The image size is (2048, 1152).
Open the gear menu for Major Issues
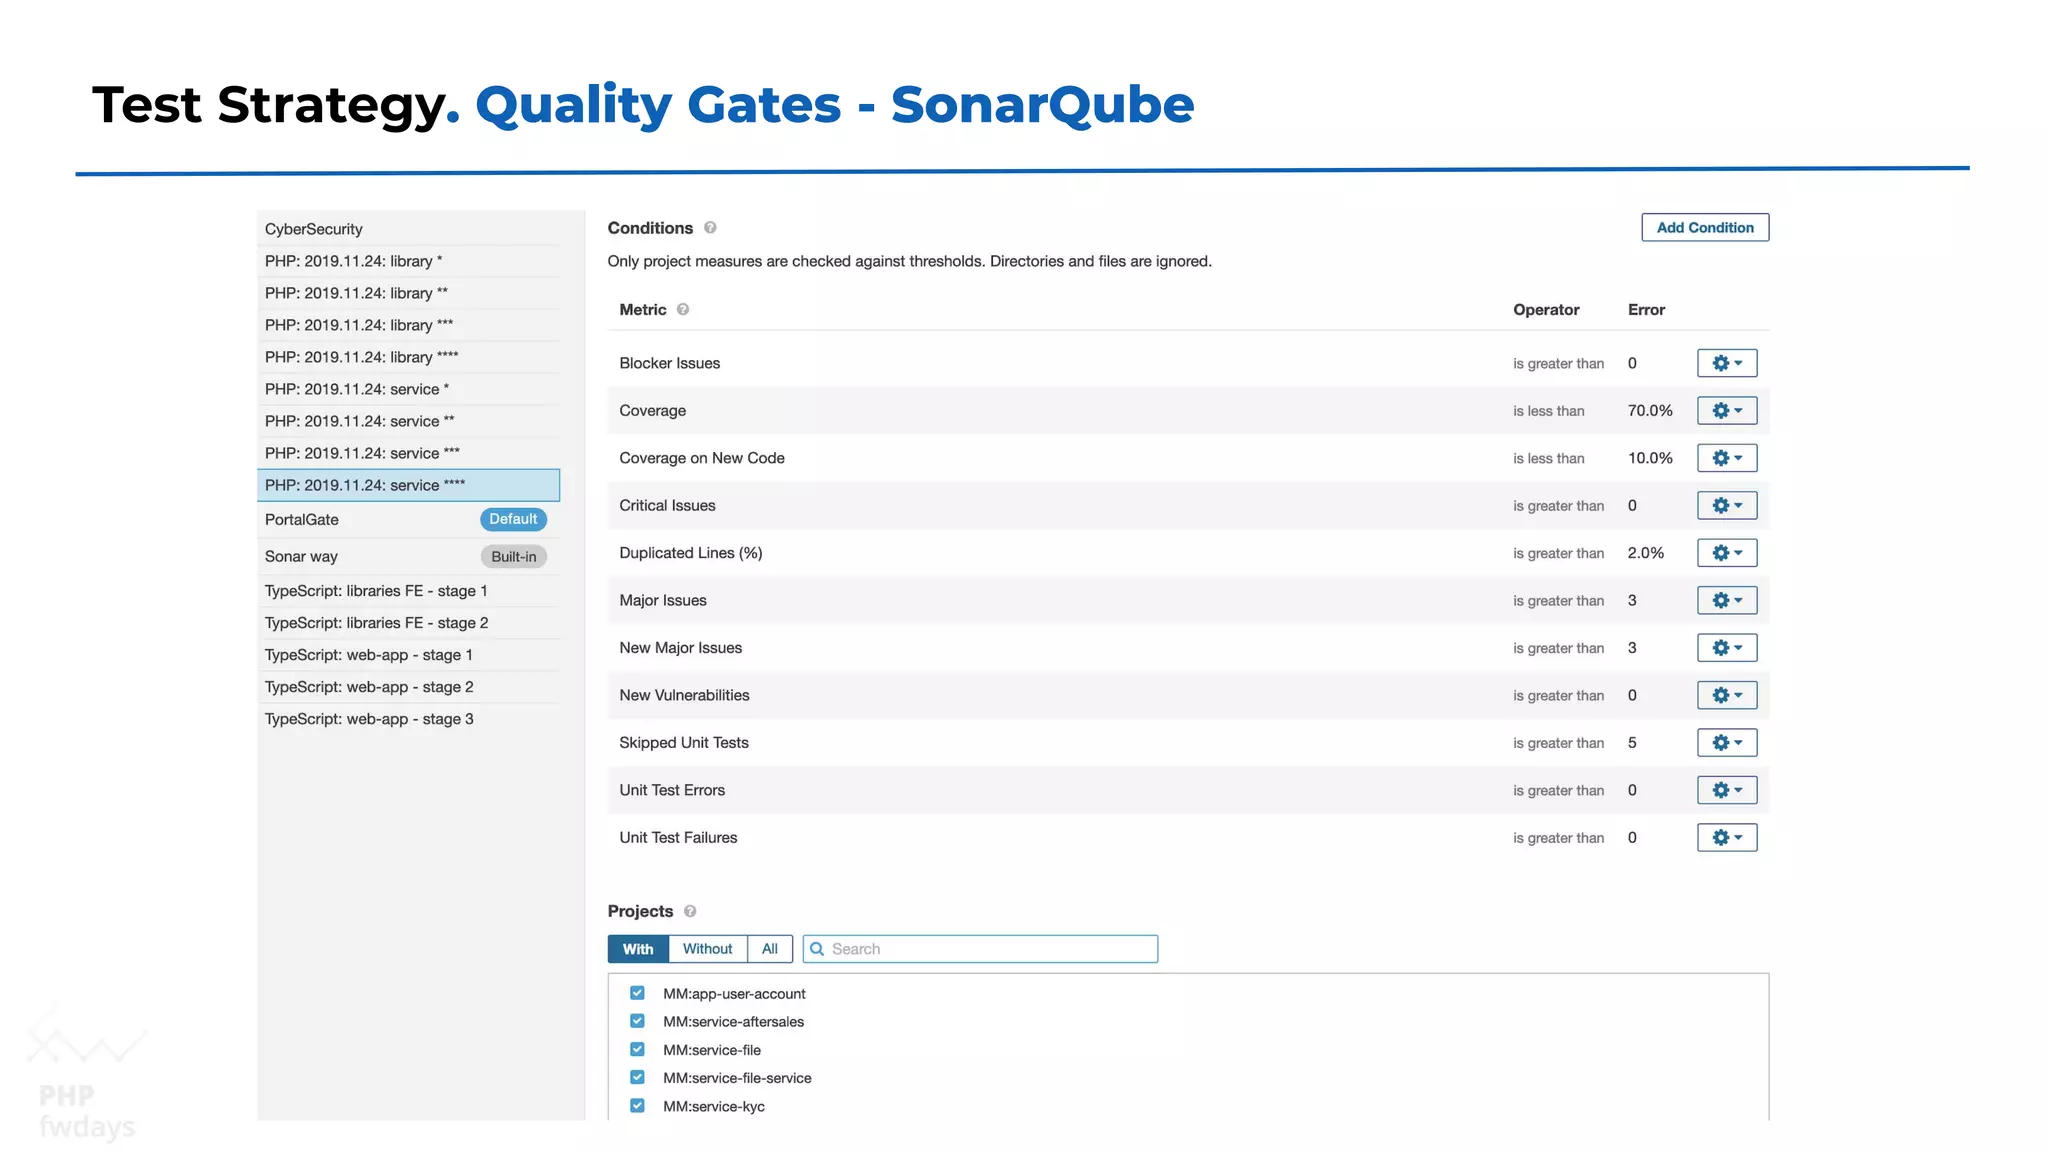[x=1727, y=600]
